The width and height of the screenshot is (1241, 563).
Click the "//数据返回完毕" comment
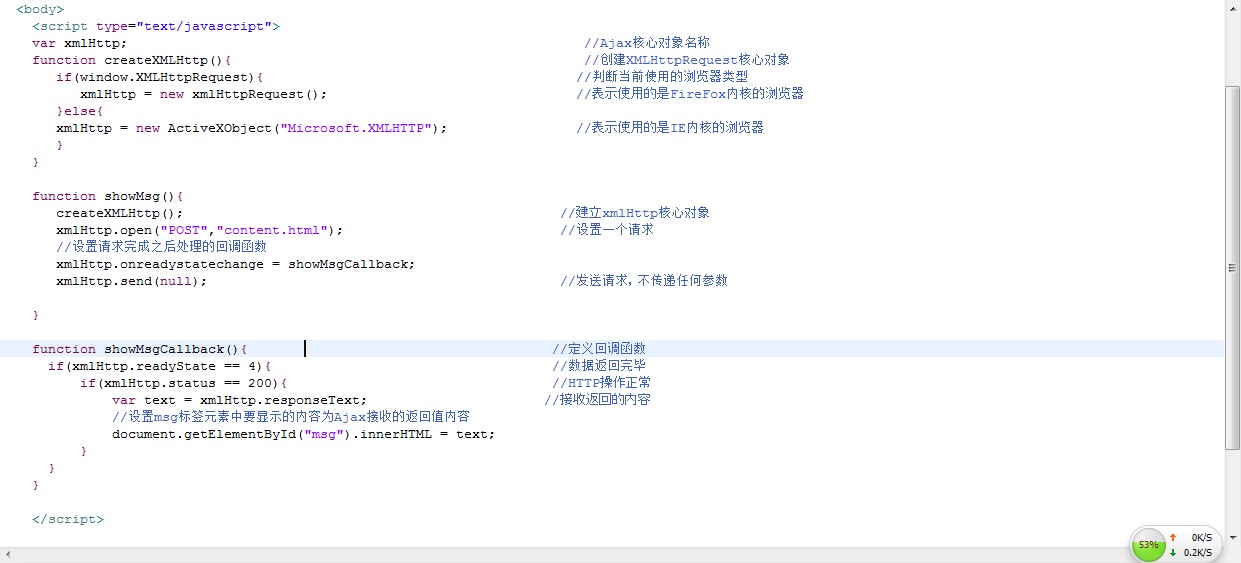[599, 366]
